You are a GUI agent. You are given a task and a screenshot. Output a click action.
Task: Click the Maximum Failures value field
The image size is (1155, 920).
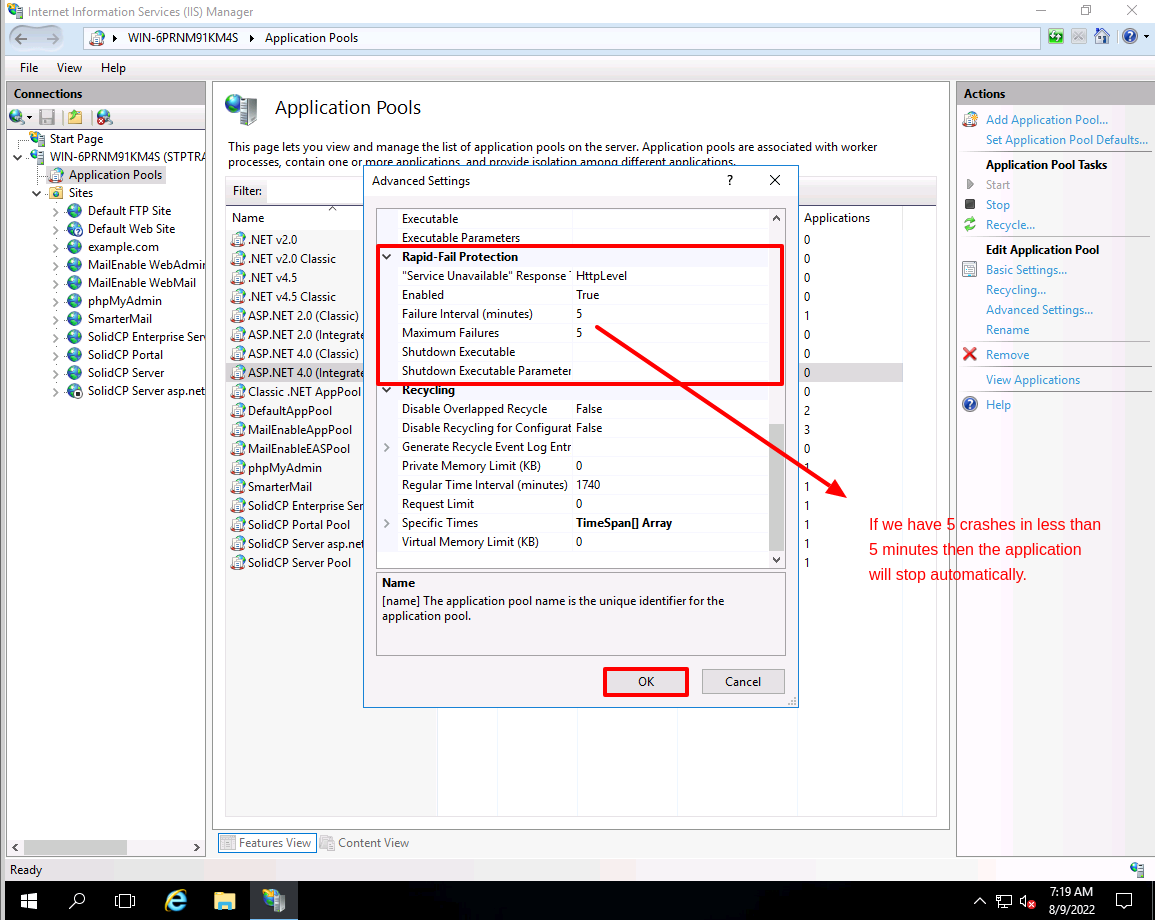click(670, 333)
